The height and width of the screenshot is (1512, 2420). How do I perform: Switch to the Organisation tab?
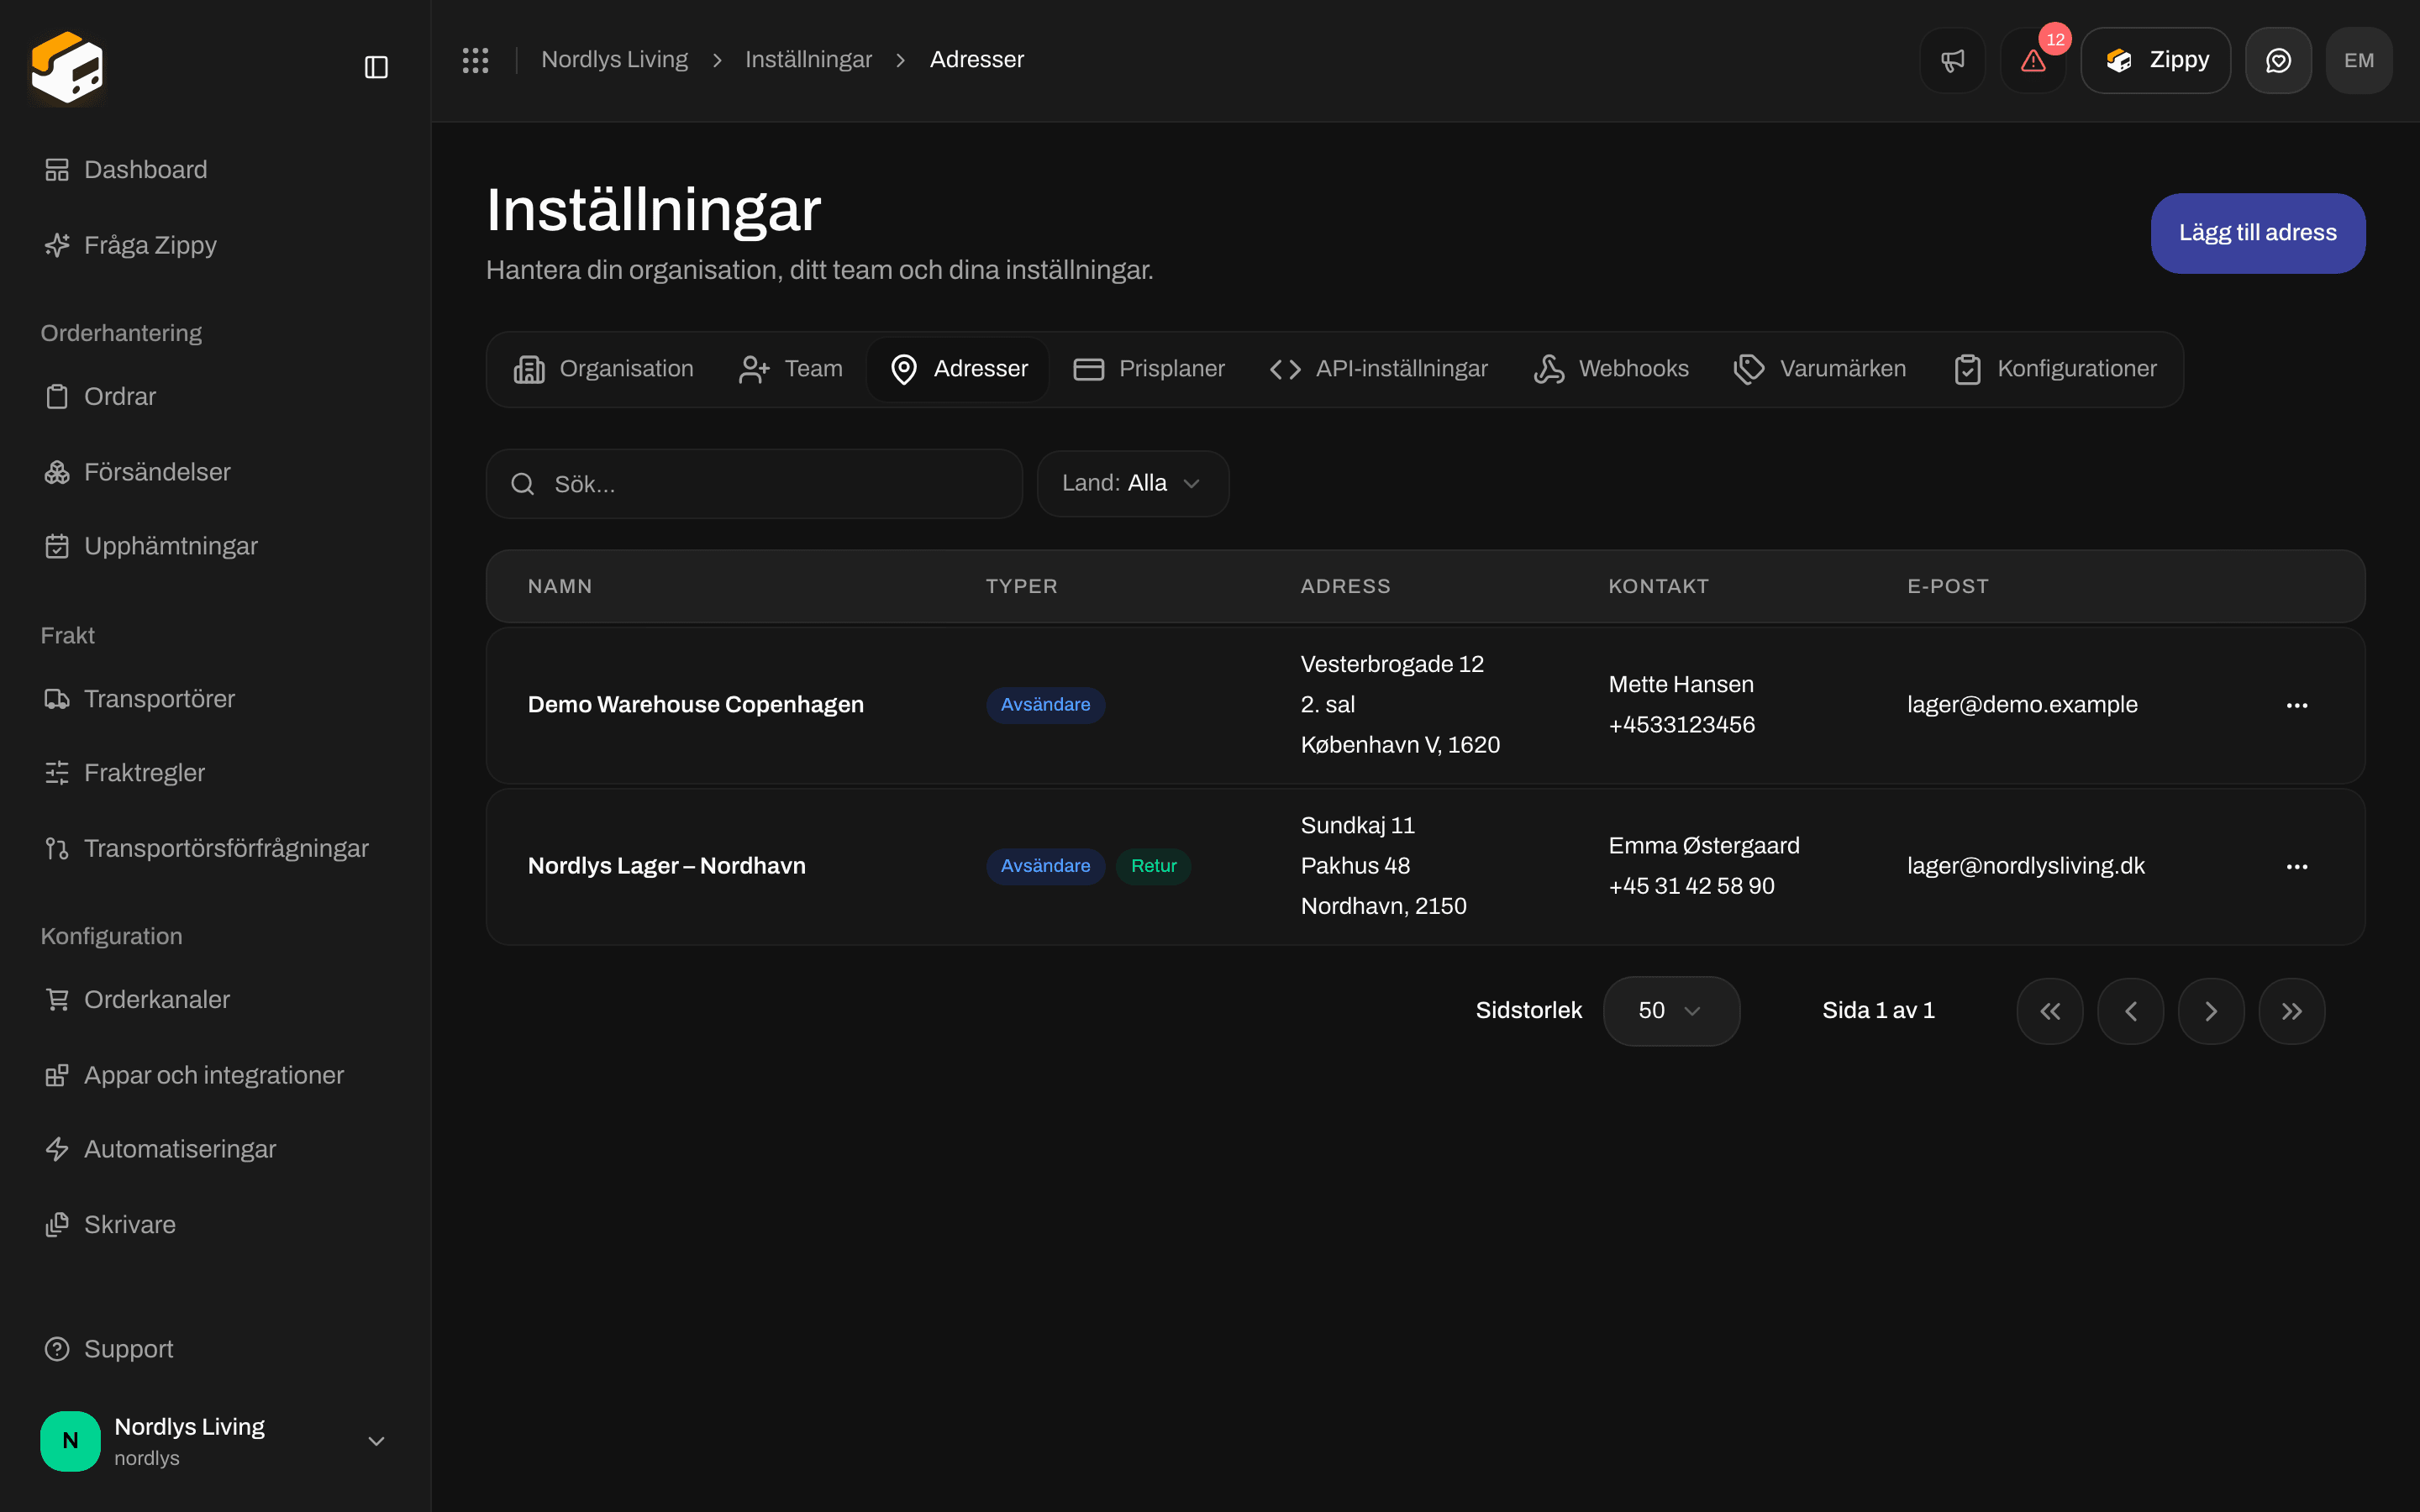[x=604, y=369]
